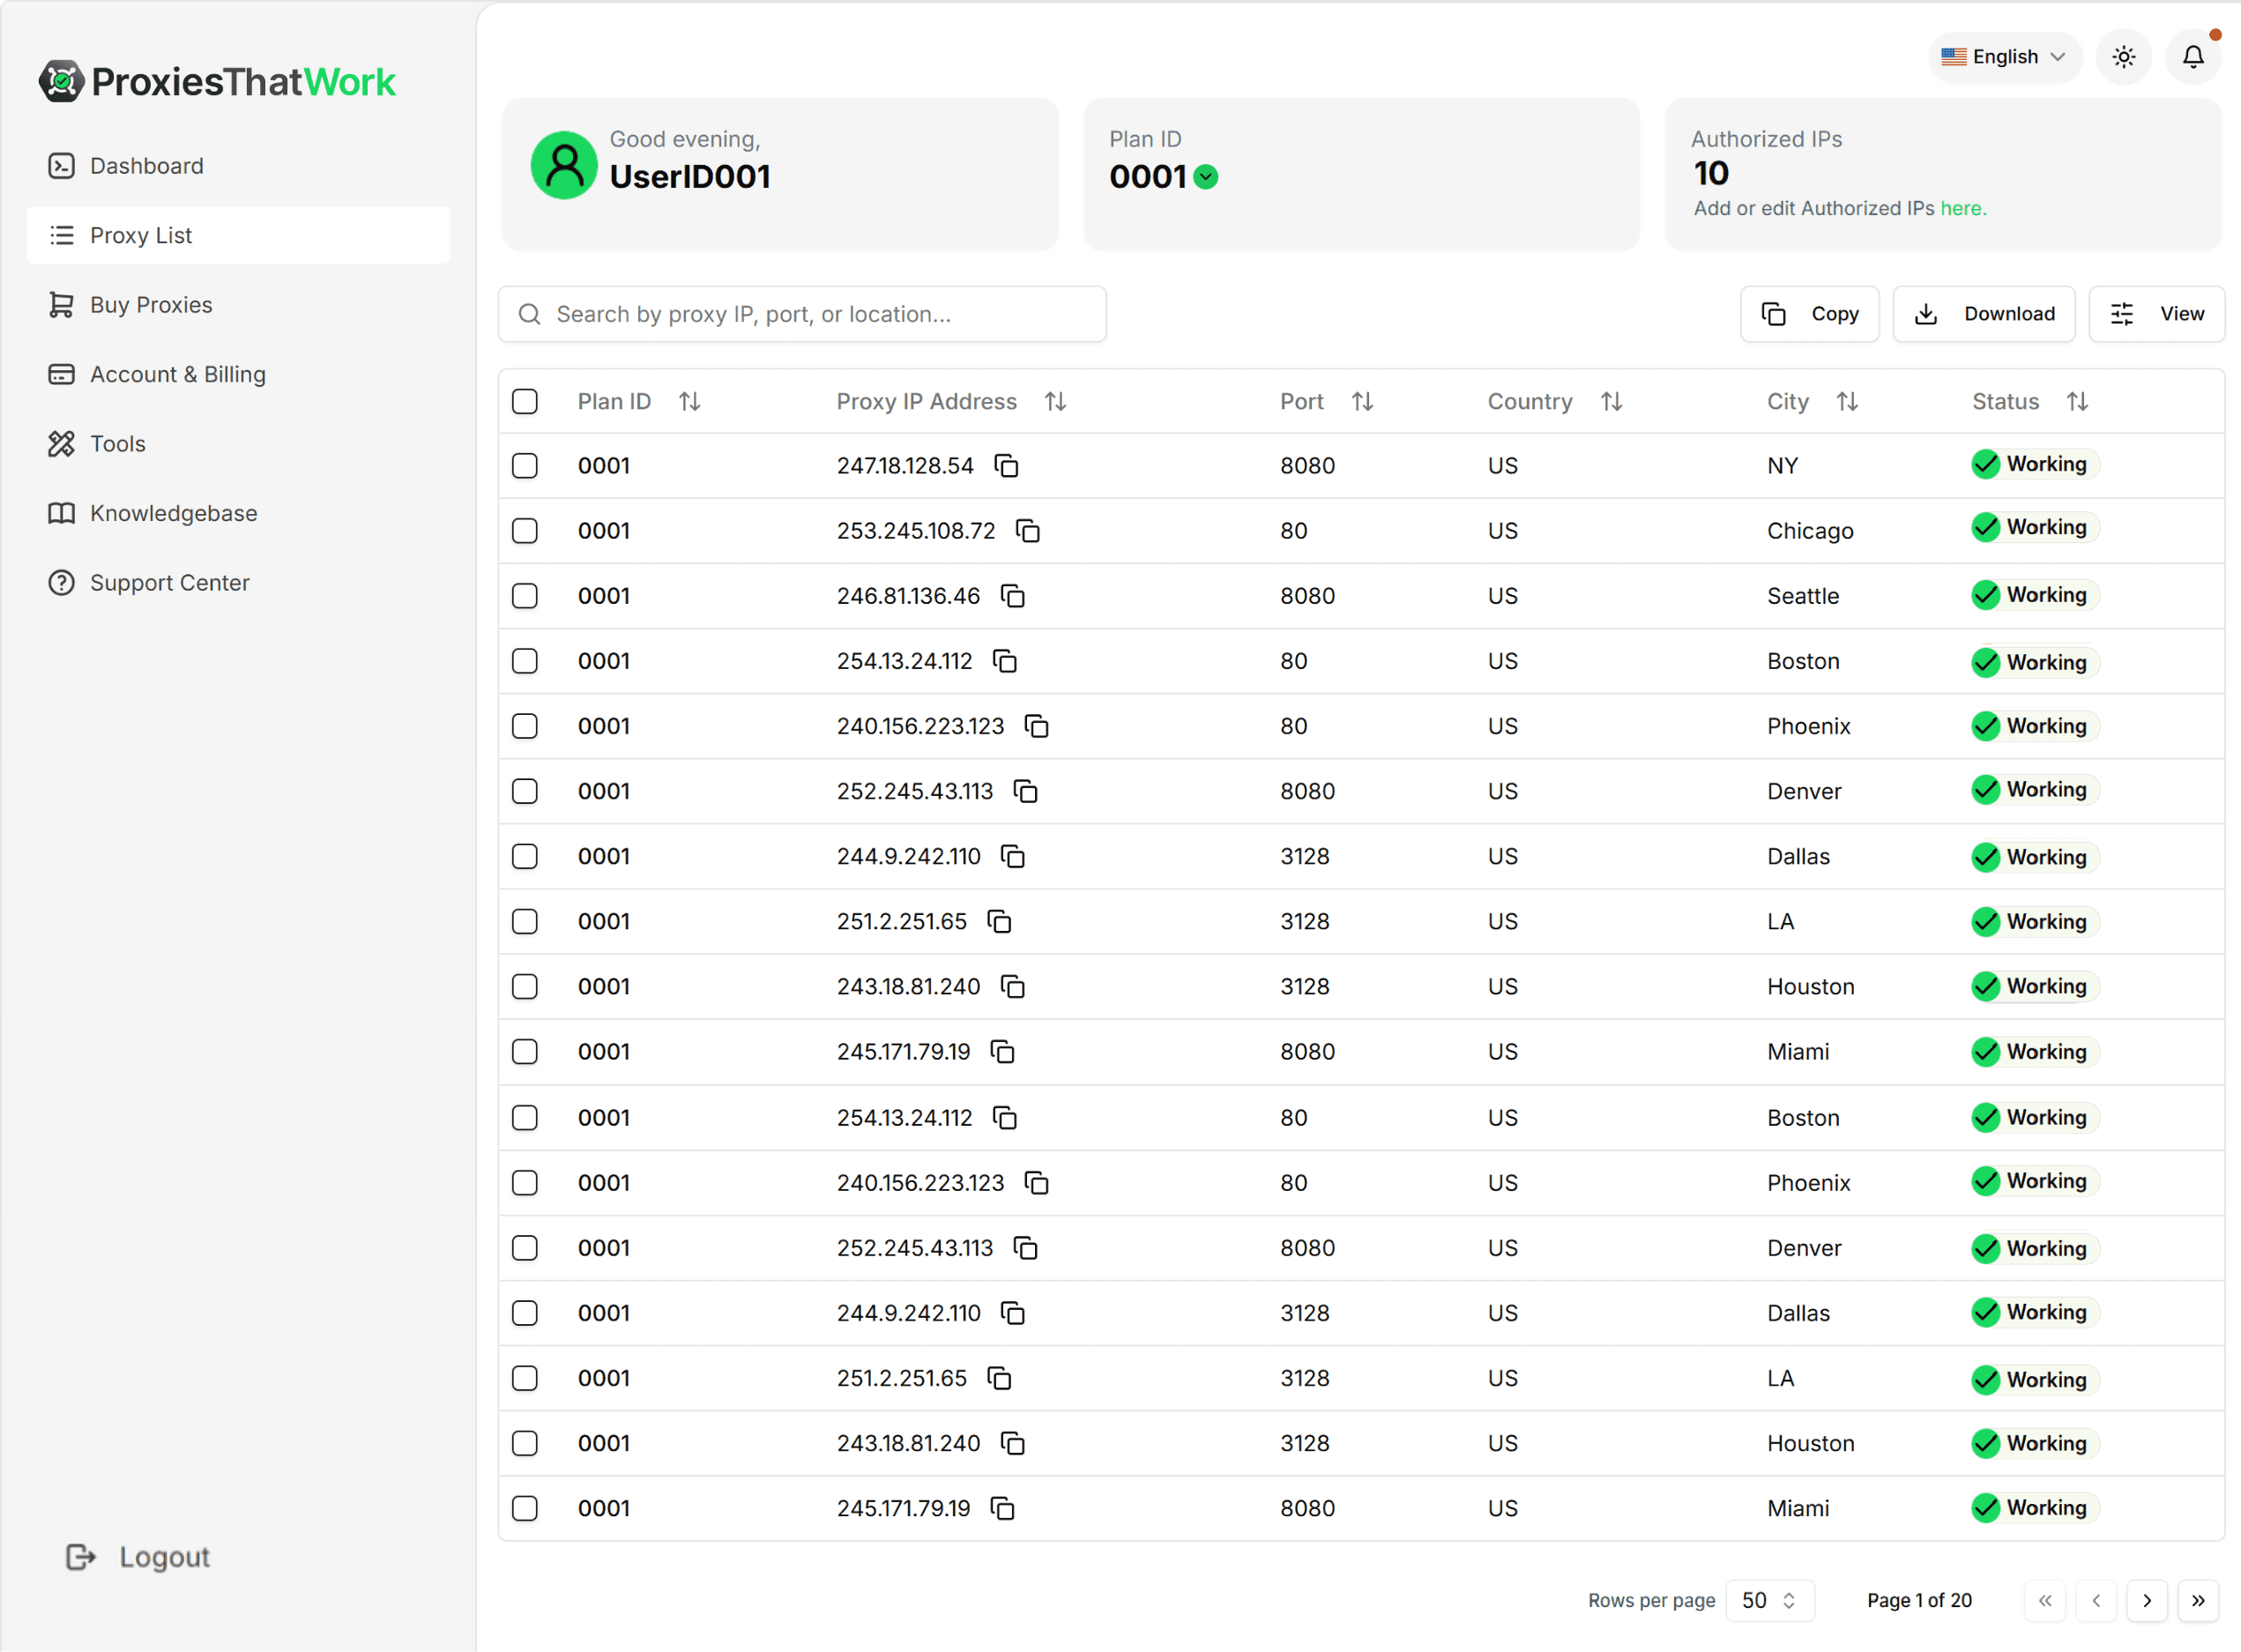Open the English language dropdown
The width and height of the screenshot is (2241, 1652).
pos(2003,57)
